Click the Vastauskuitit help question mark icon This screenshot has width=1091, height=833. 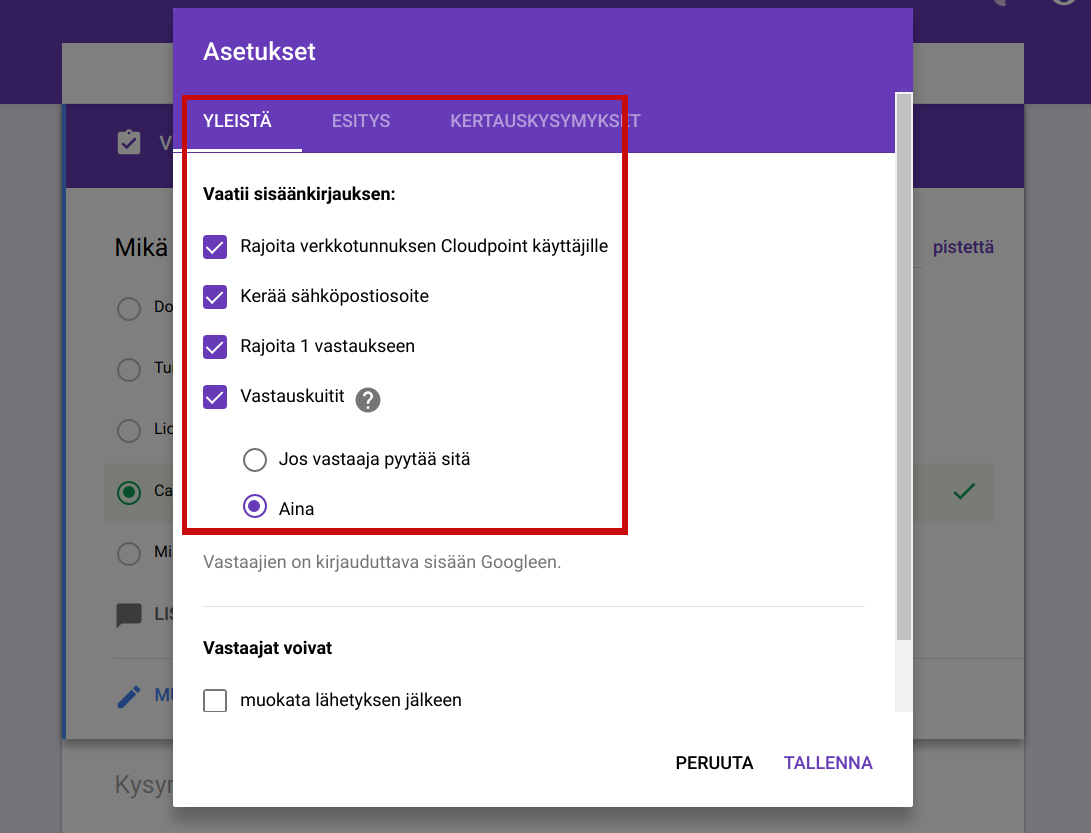click(368, 400)
